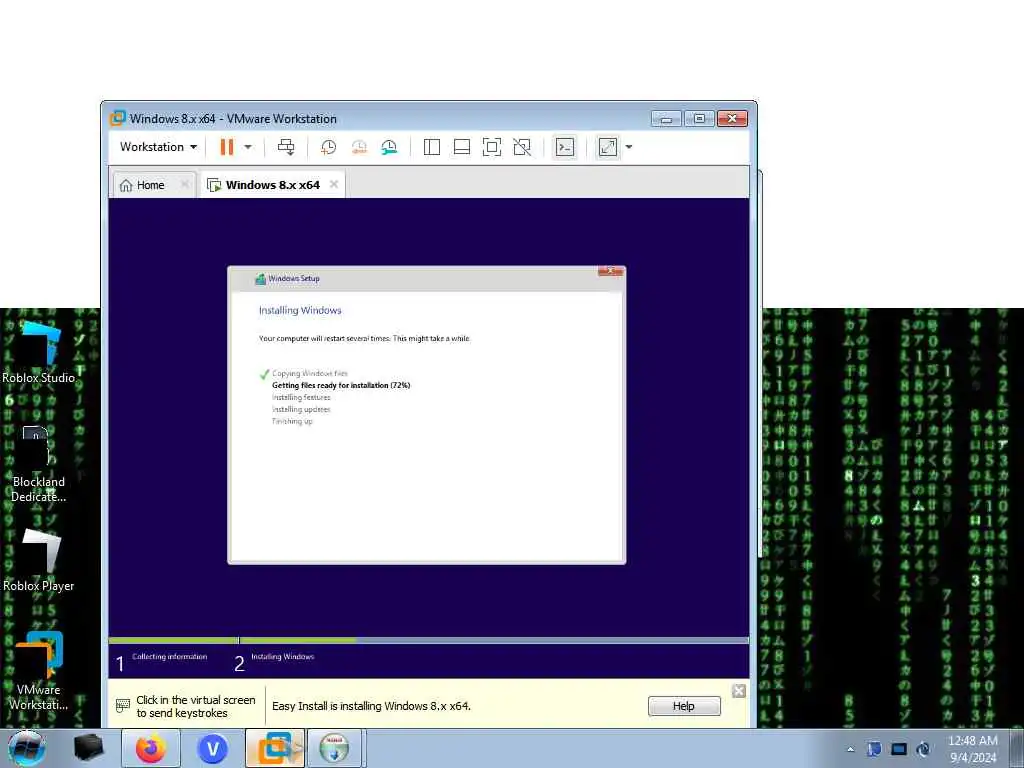This screenshot has width=1024, height=768.
Task: Open the Windows Start menu orb
Action: (26, 748)
